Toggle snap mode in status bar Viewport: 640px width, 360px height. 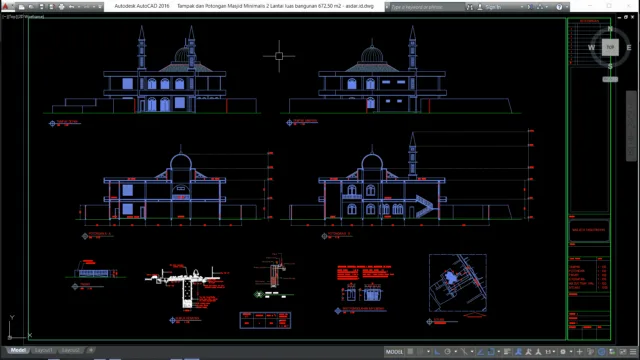pyautogui.click(x=420, y=352)
